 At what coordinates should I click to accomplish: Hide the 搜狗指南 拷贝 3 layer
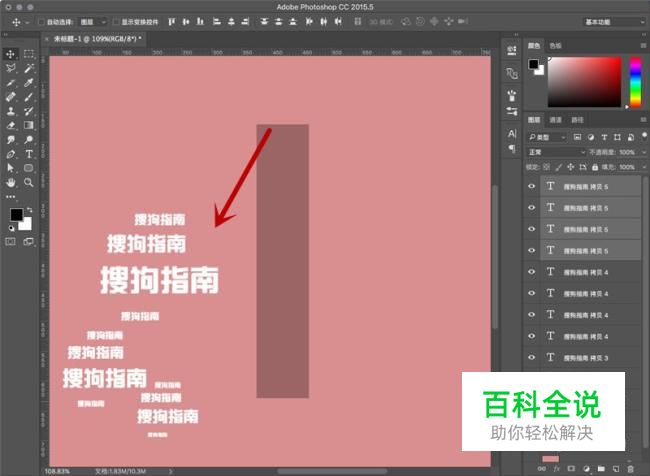pyautogui.click(x=531, y=357)
